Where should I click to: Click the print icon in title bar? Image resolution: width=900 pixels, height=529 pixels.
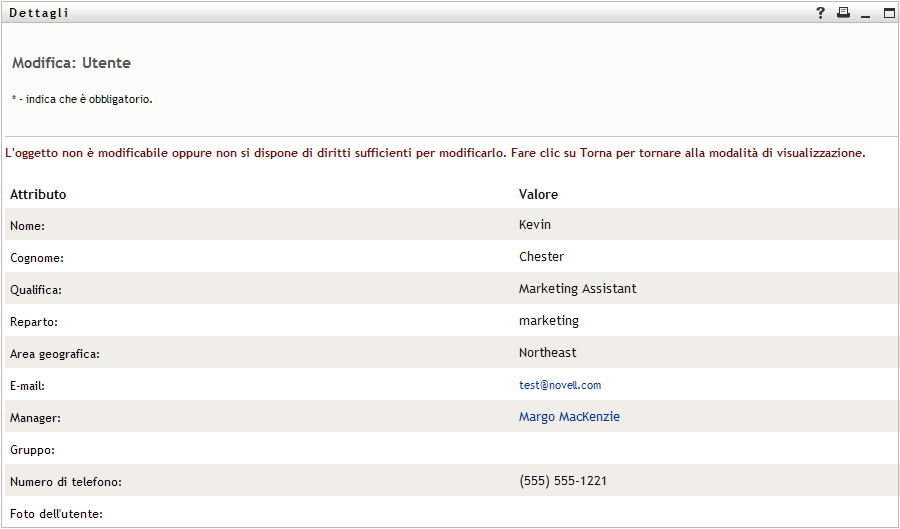click(843, 13)
